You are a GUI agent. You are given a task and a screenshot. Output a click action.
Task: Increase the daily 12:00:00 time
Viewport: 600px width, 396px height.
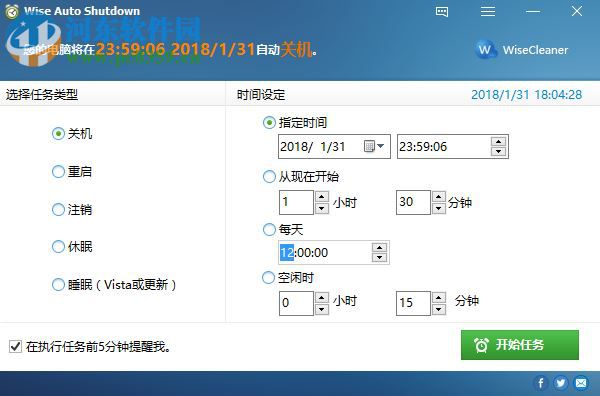(x=380, y=248)
